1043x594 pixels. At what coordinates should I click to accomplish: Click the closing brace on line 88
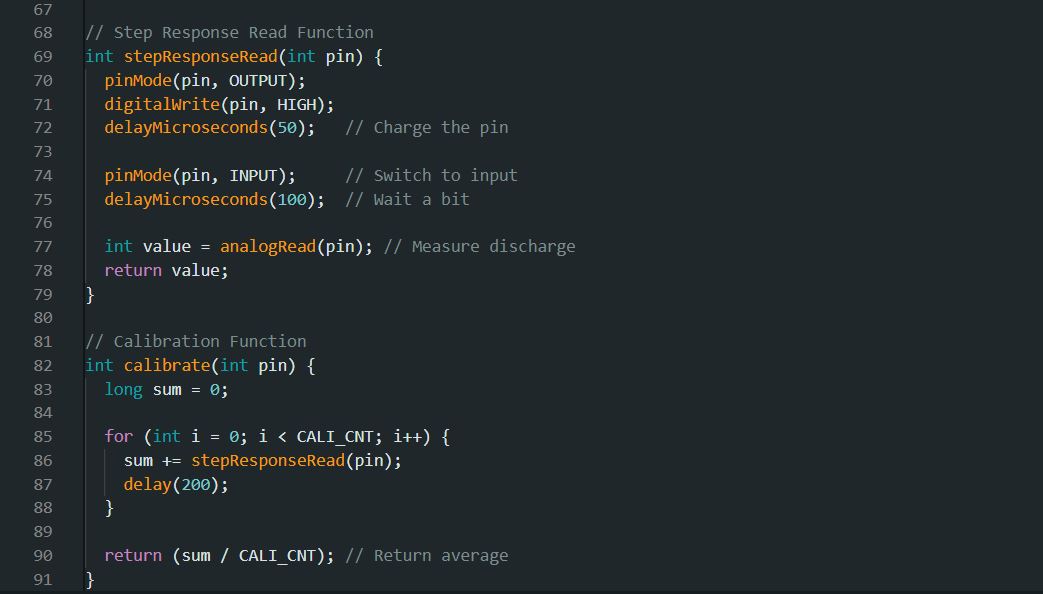click(109, 508)
